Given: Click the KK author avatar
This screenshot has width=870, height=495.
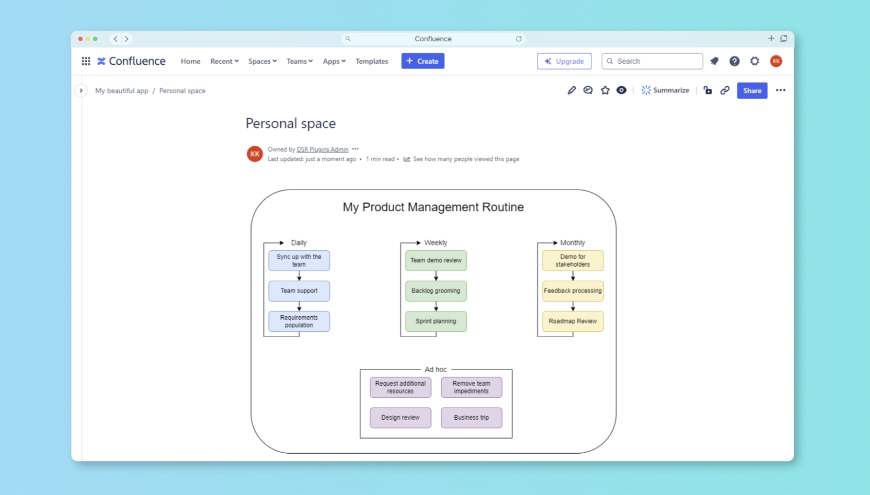Looking at the screenshot, I should [255, 154].
